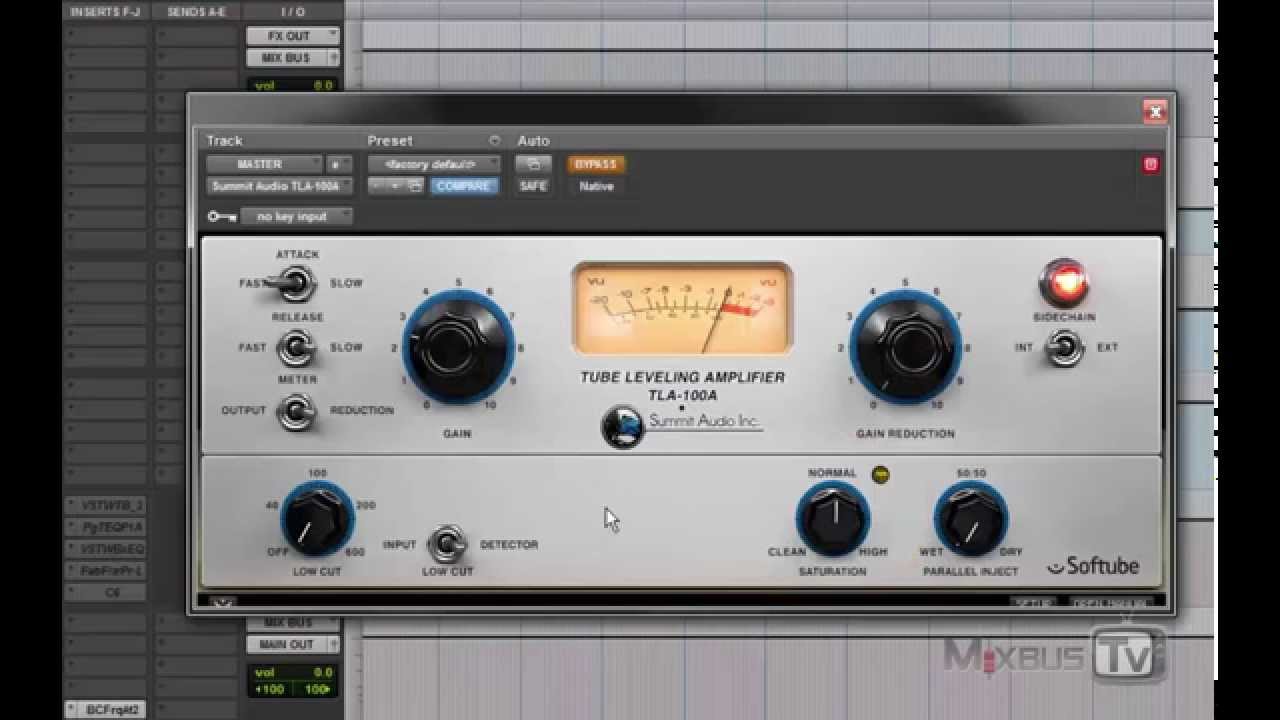Image resolution: width=1280 pixels, height=720 pixels.
Task: Click the GAIN knob
Action: pyautogui.click(x=458, y=348)
